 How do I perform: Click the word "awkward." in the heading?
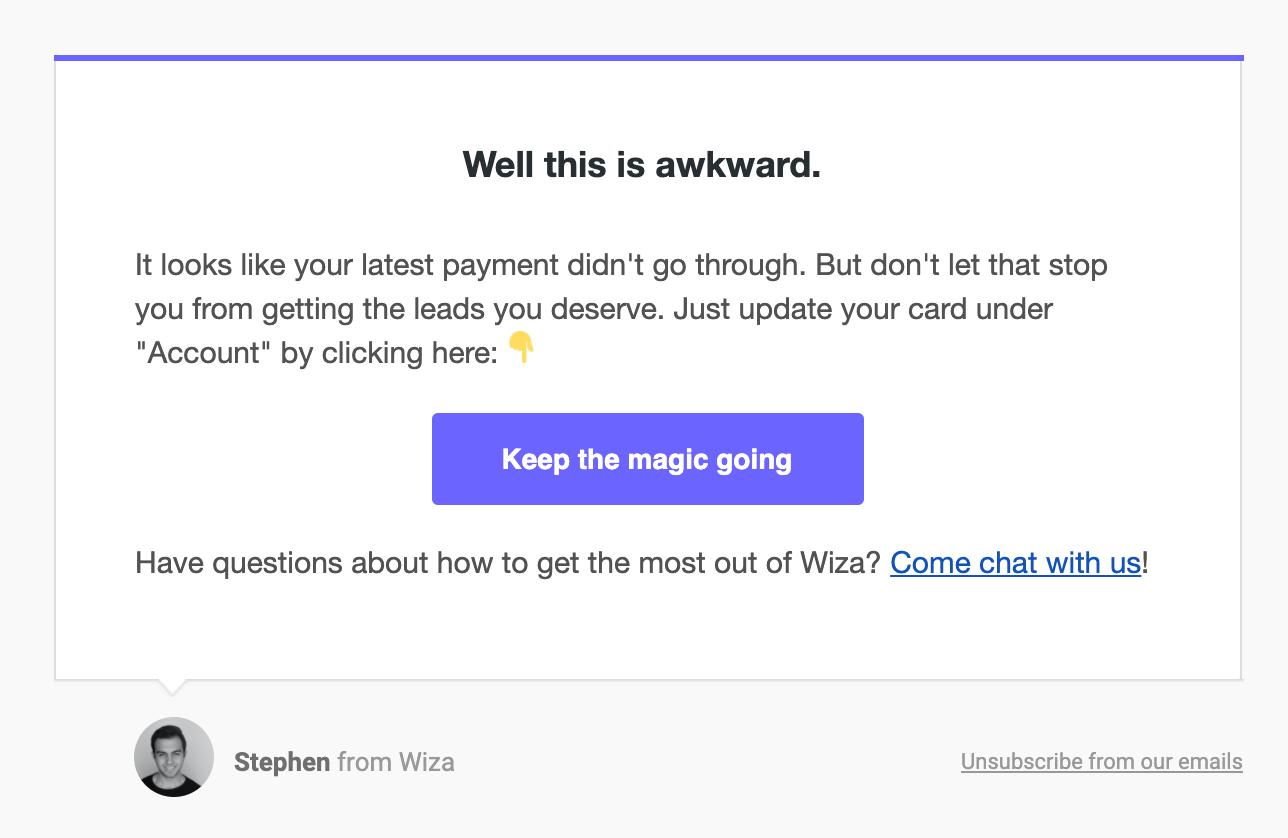738,165
